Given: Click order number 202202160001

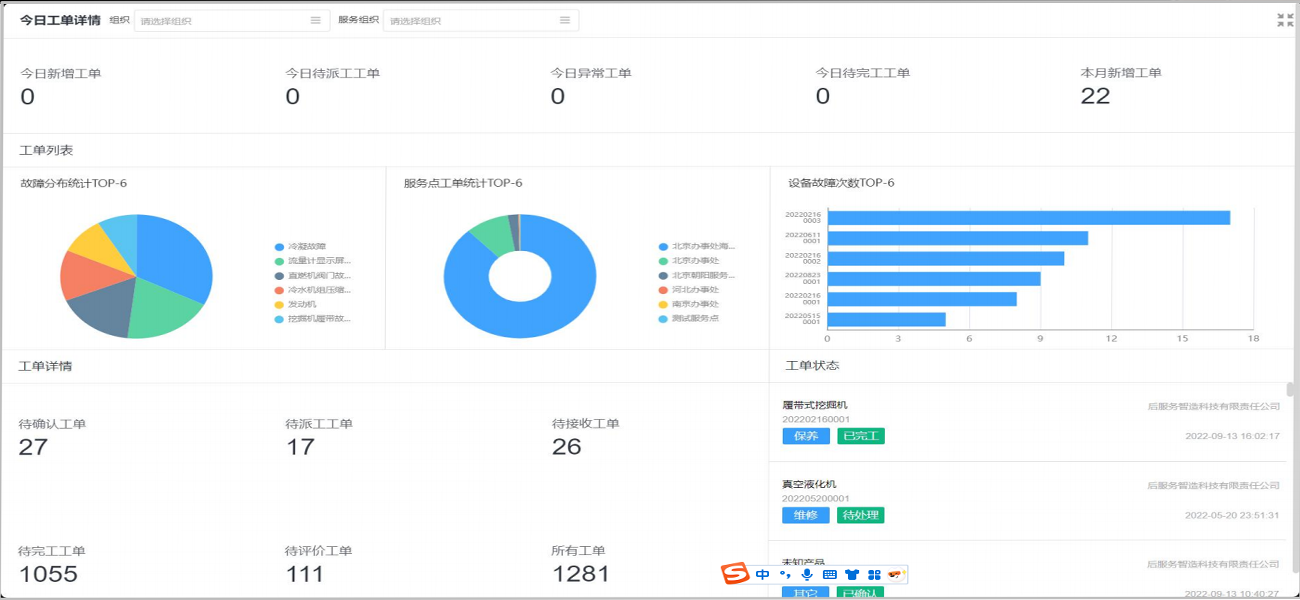Looking at the screenshot, I should (816, 419).
